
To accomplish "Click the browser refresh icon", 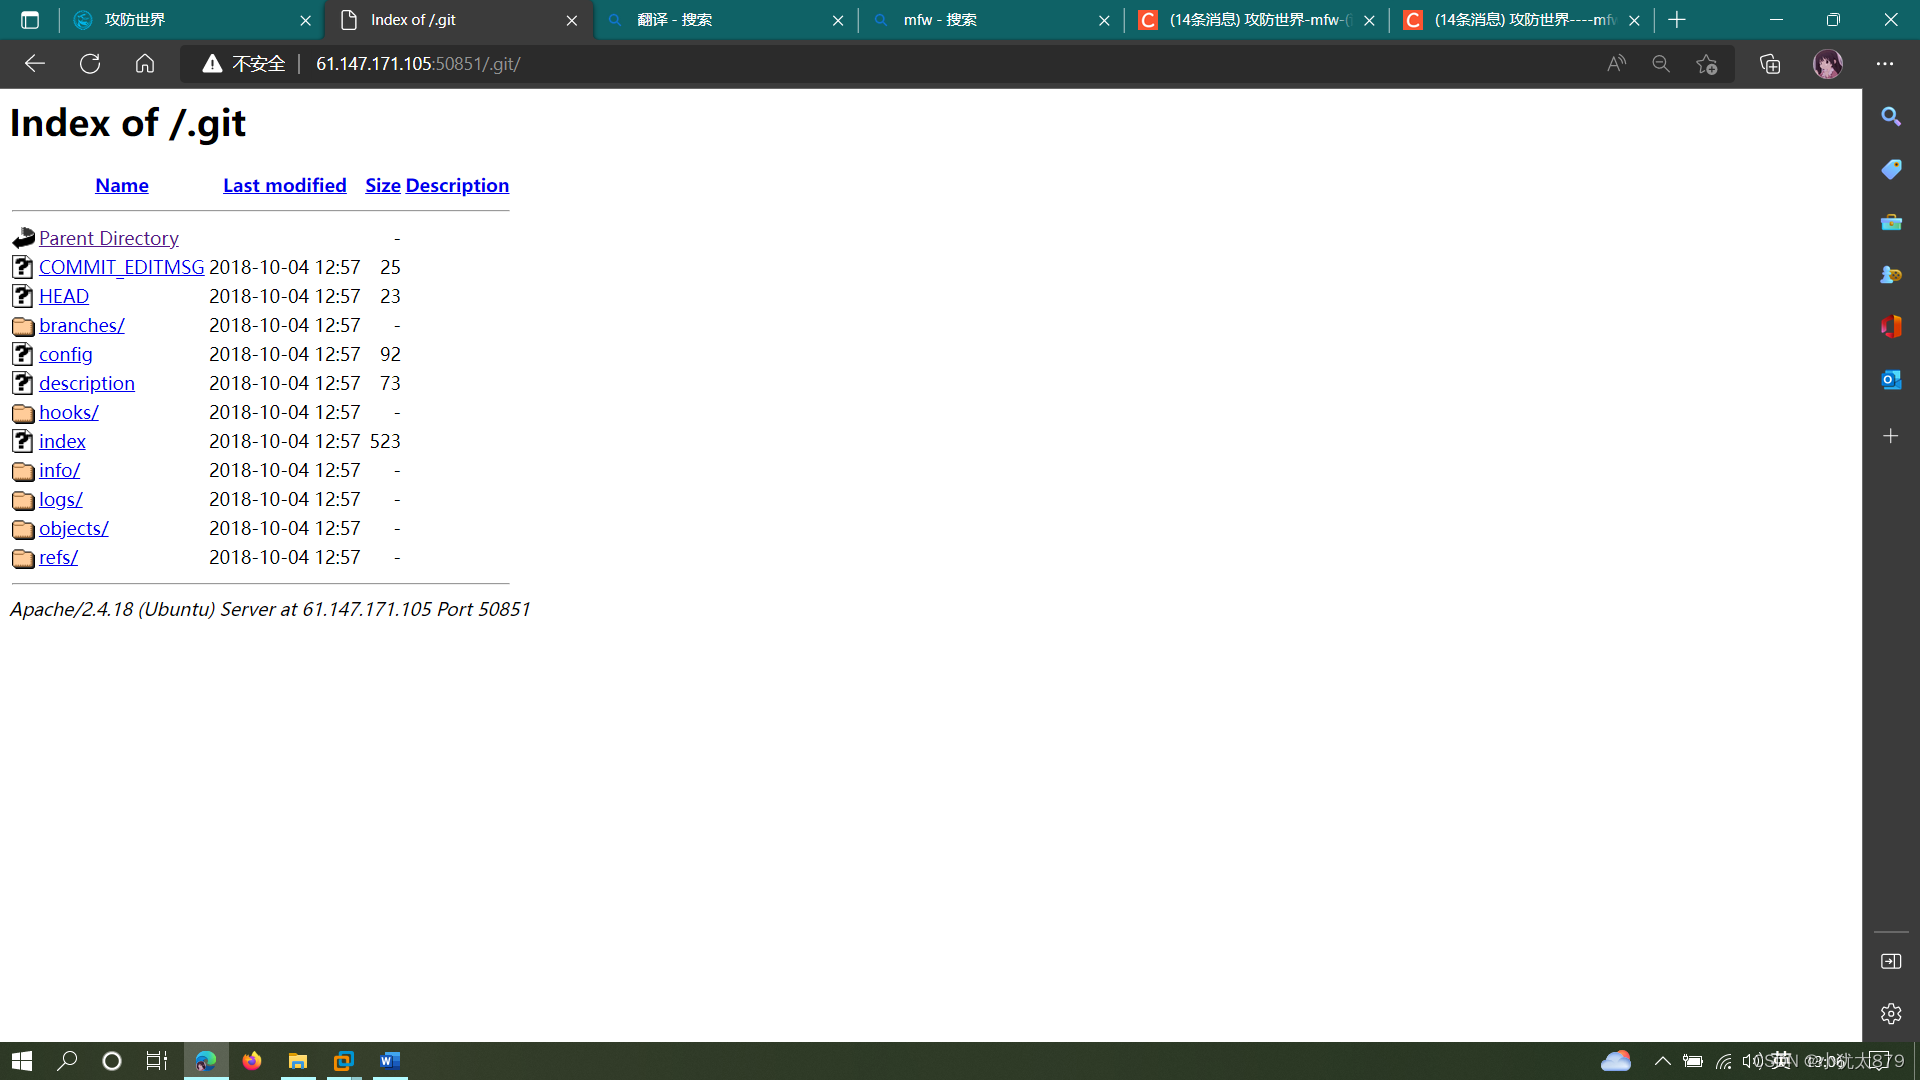I will pos(90,64).
